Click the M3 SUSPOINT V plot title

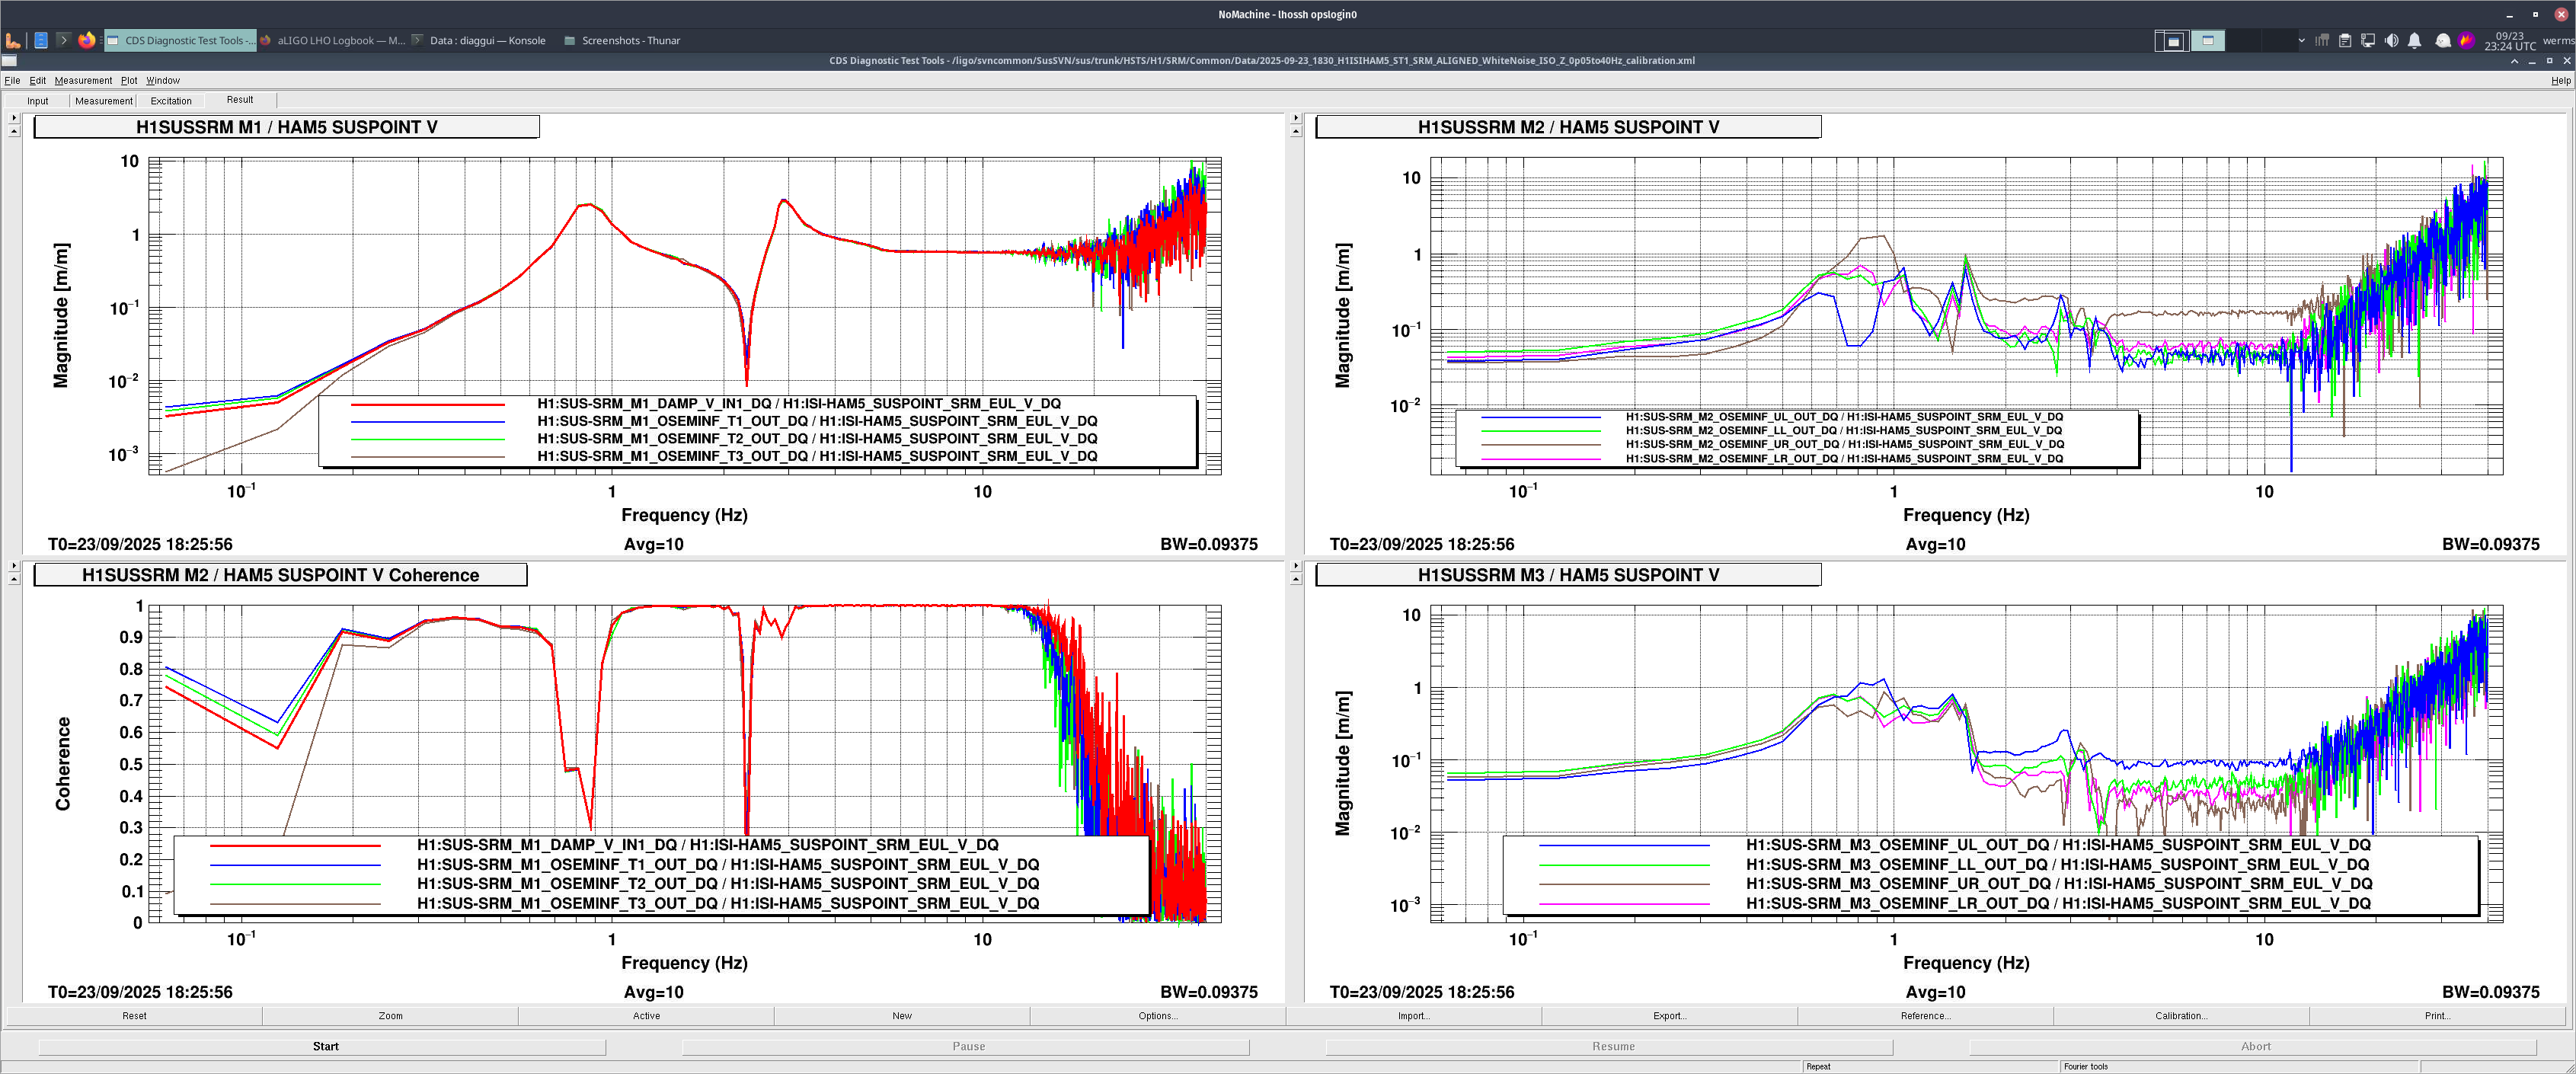[x=1567, y=575]
